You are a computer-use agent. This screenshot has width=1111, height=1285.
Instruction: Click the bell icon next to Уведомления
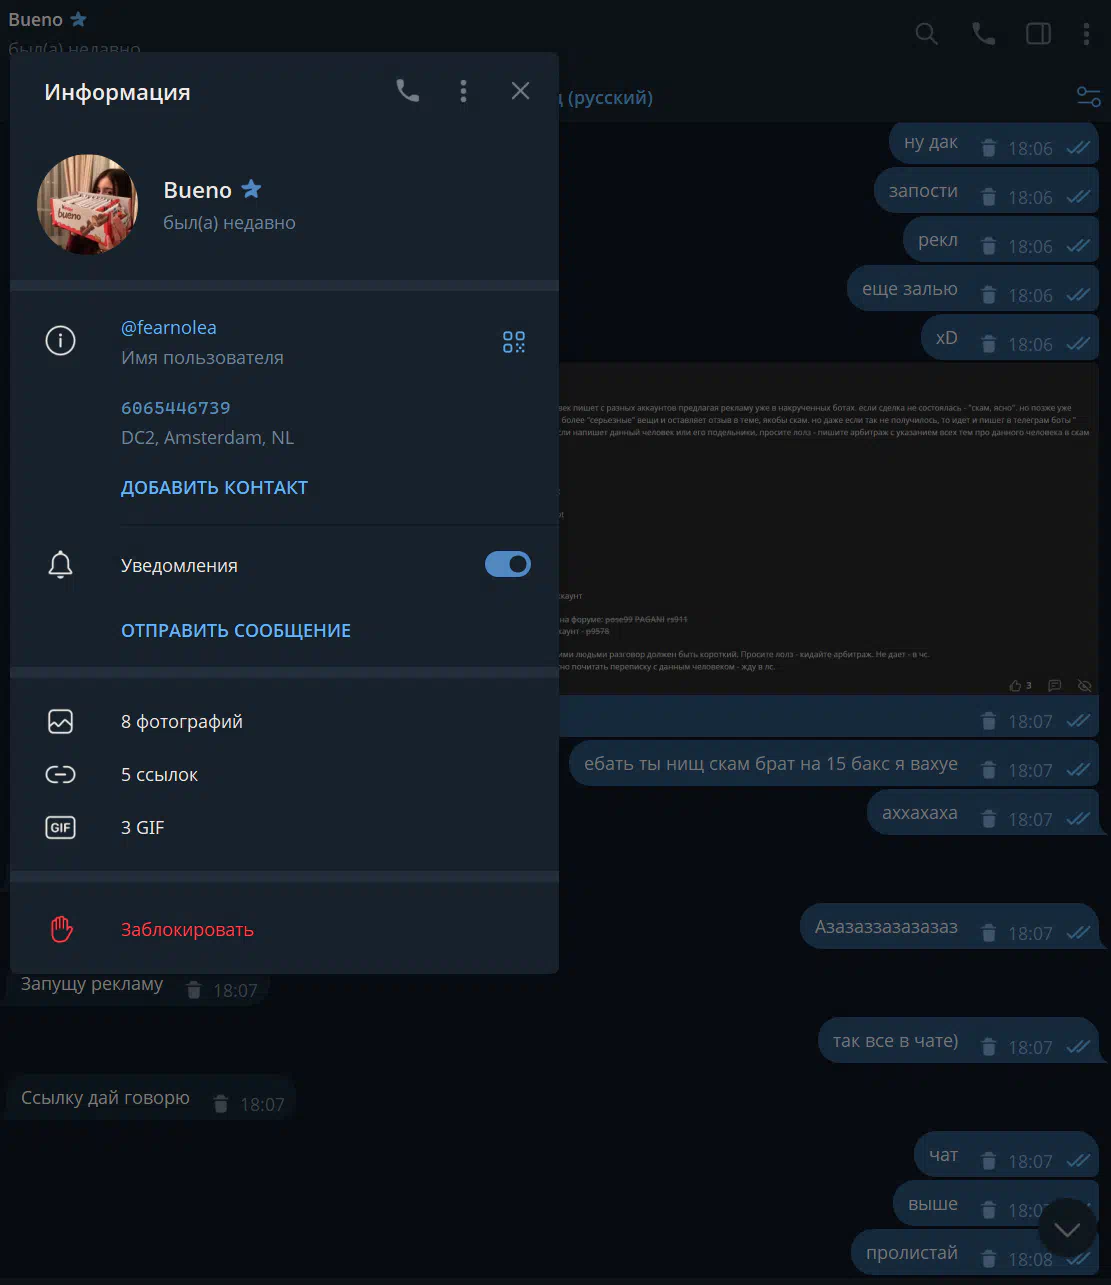tap(60, 565)
